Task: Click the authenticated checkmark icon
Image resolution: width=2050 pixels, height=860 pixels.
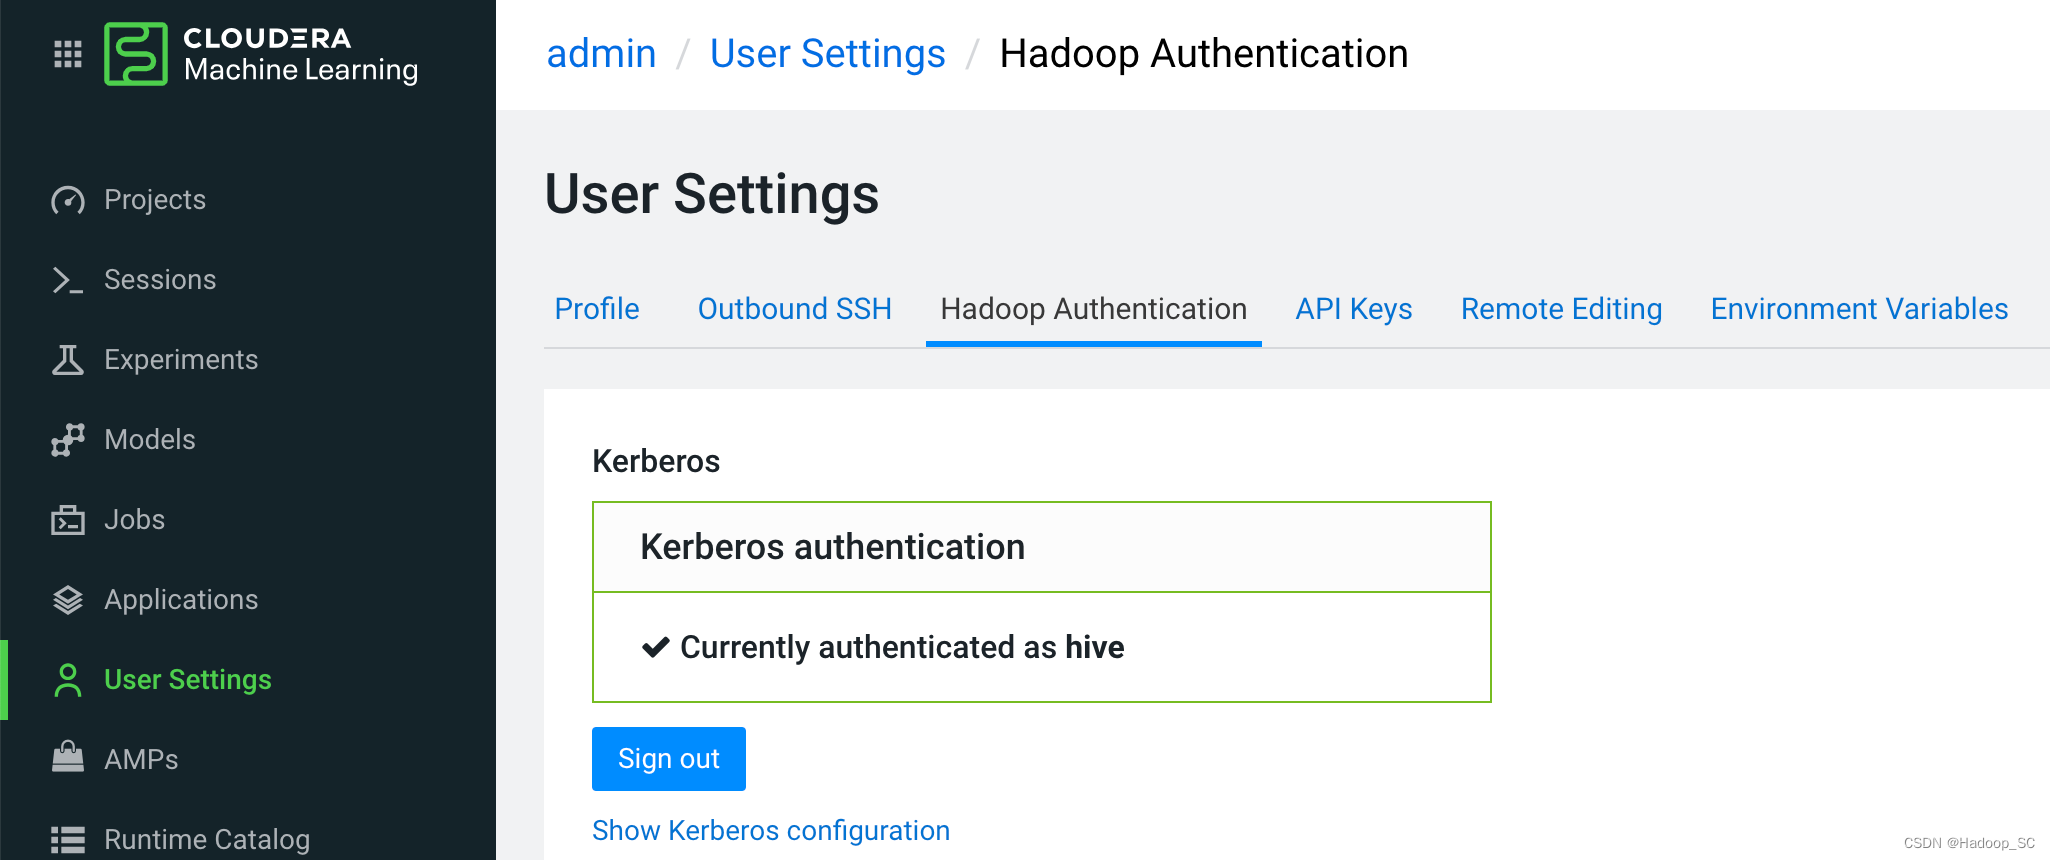Action: (x=656, y=648)
